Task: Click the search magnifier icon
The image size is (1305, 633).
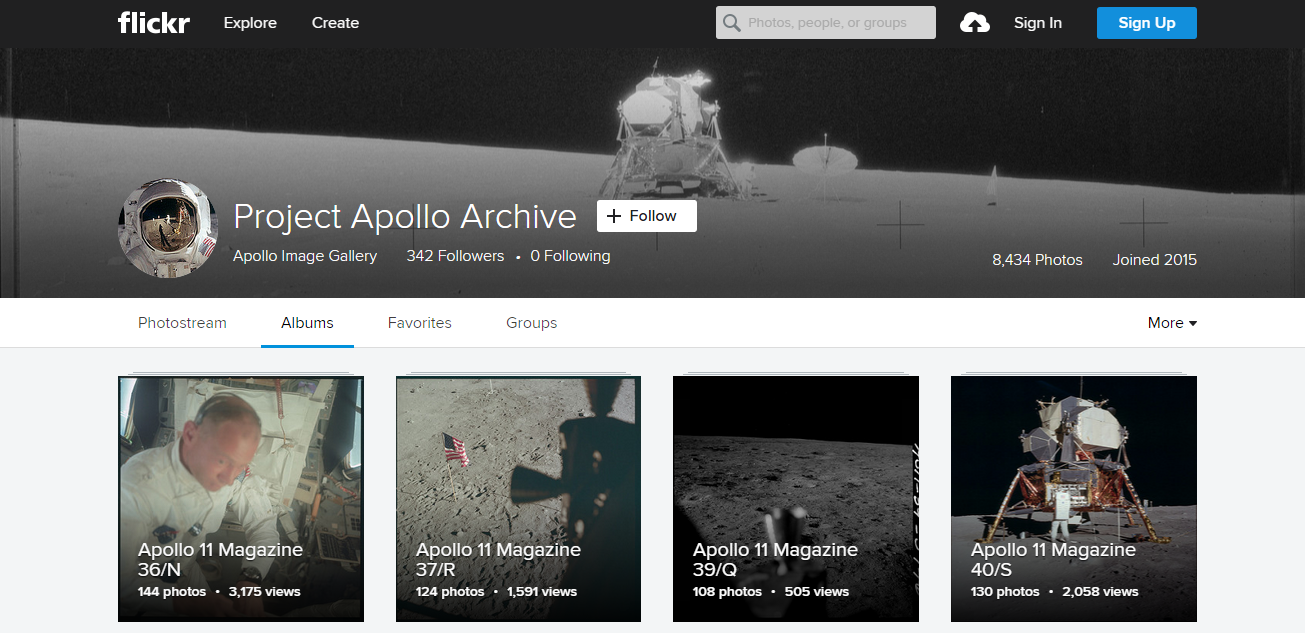Action: click(732, 23)
